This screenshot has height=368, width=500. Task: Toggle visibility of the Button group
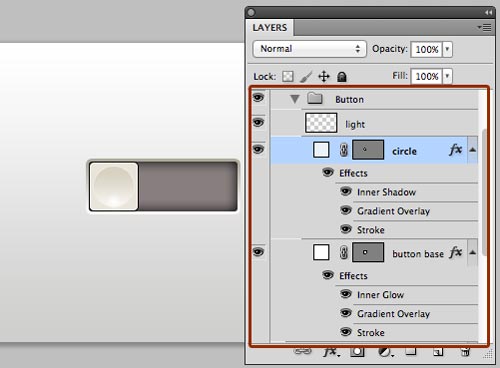[x=258, y=98]
